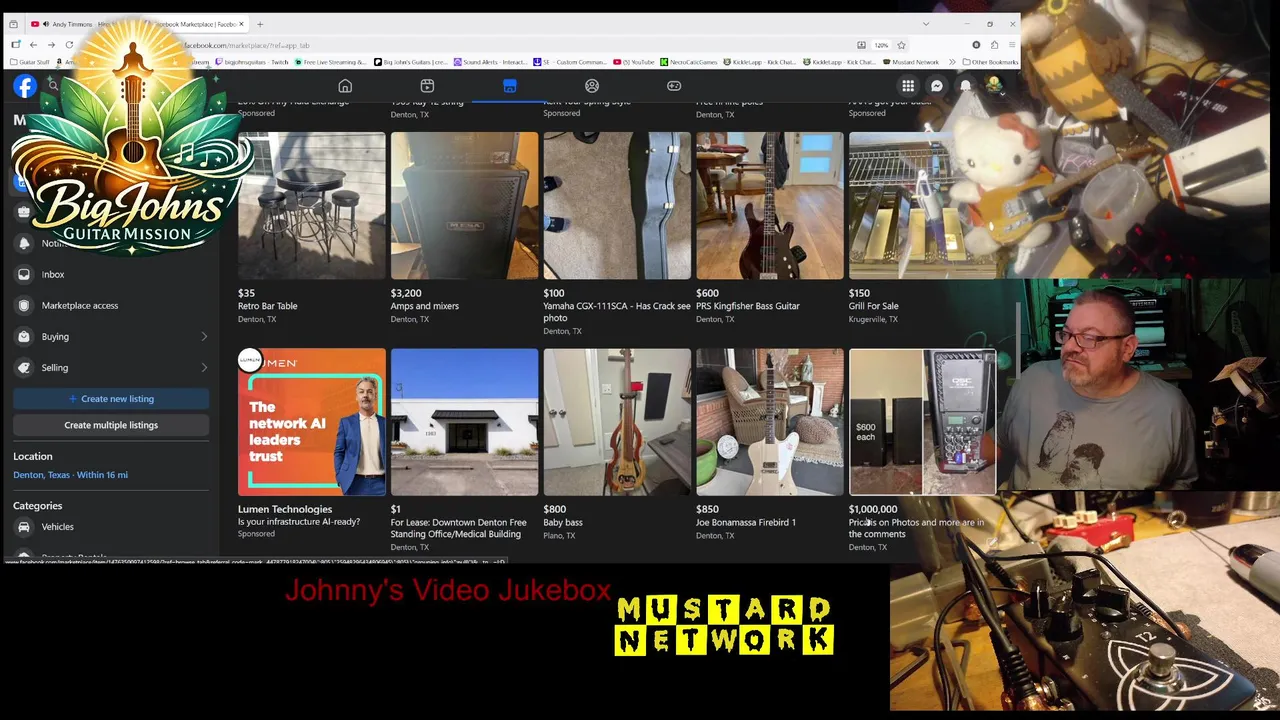Open the For Lease Downtown Denton photo
This screenshot has height=720, width=1280.
click(x=464, y=422)
